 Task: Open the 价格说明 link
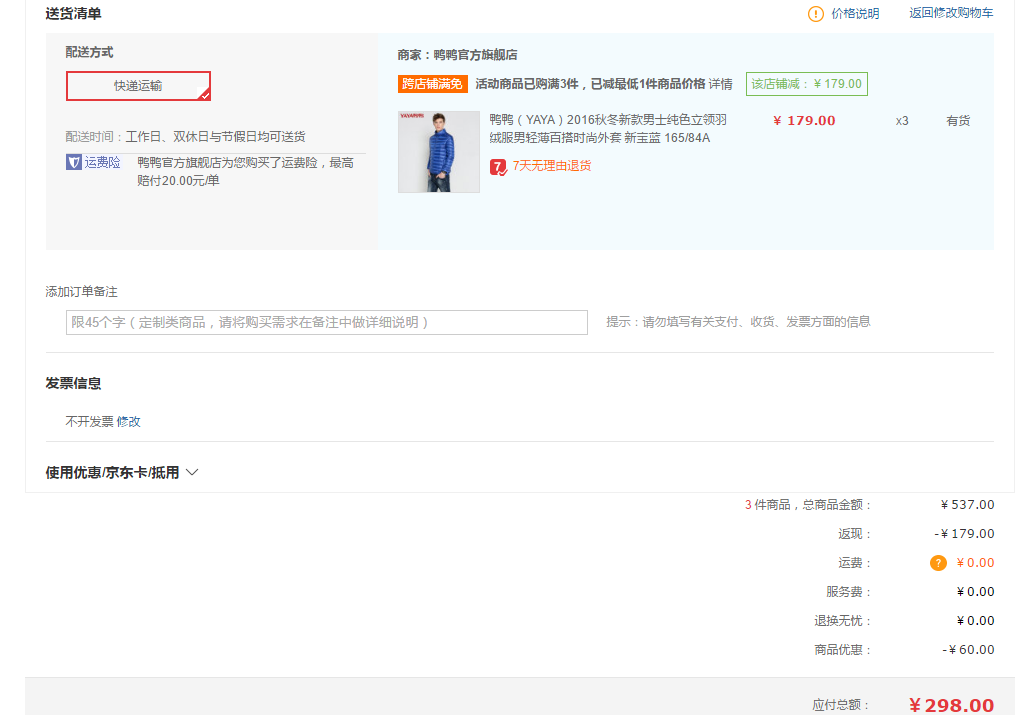point(855,14)
